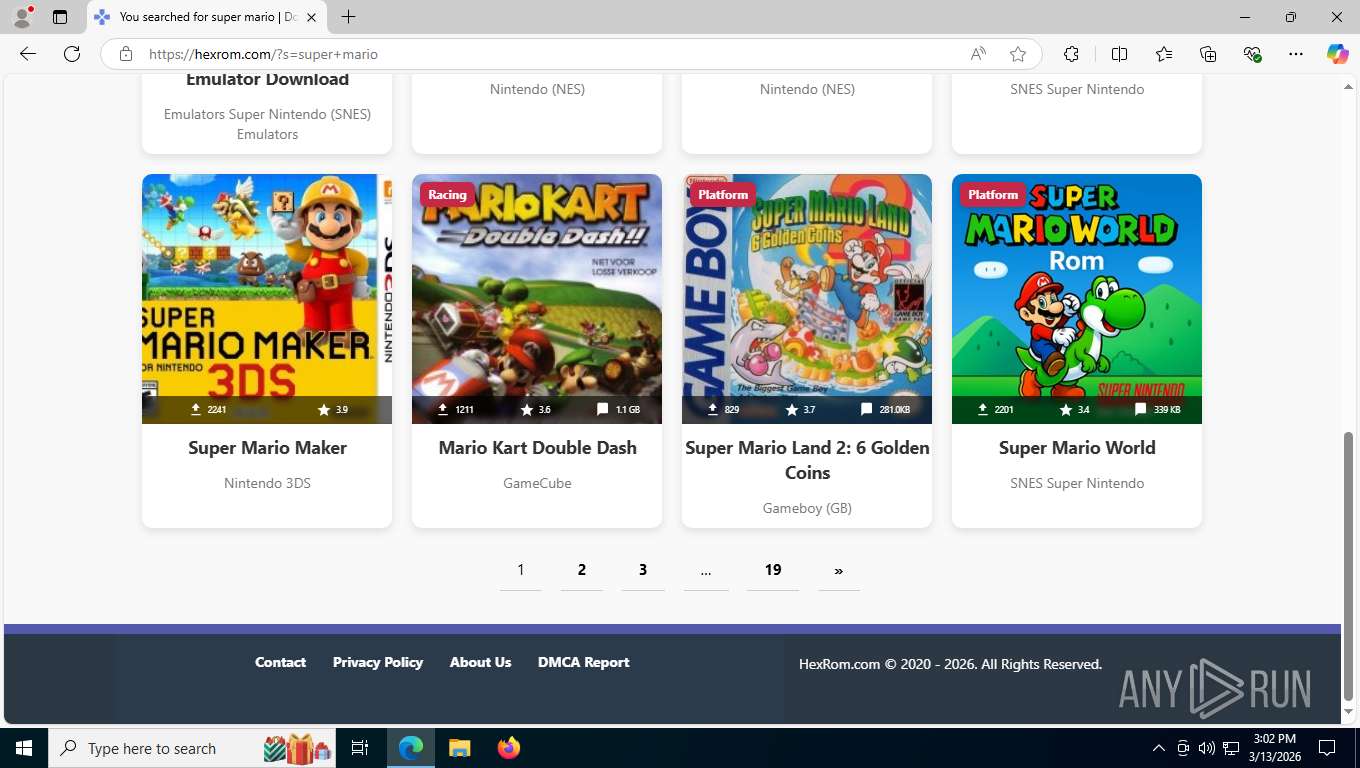Click Super Mario Land 2: 6 Golden Coins title
This screenshot has width=1360, height=768.
tap(807, 460)
